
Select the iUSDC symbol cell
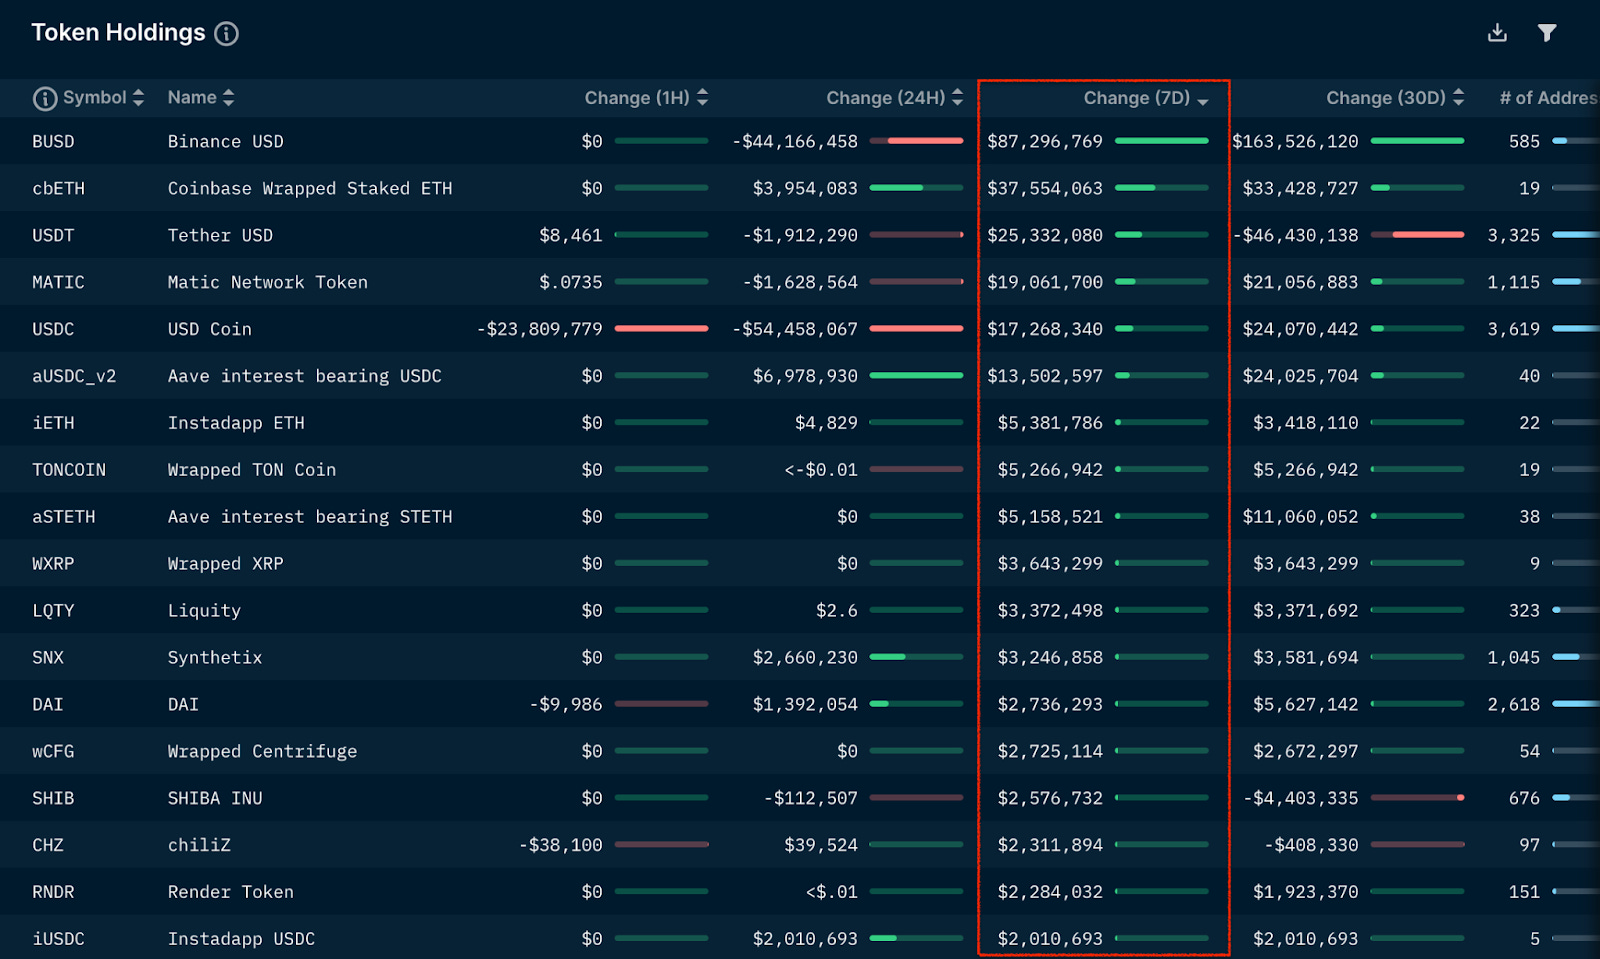tap(58, 939)
